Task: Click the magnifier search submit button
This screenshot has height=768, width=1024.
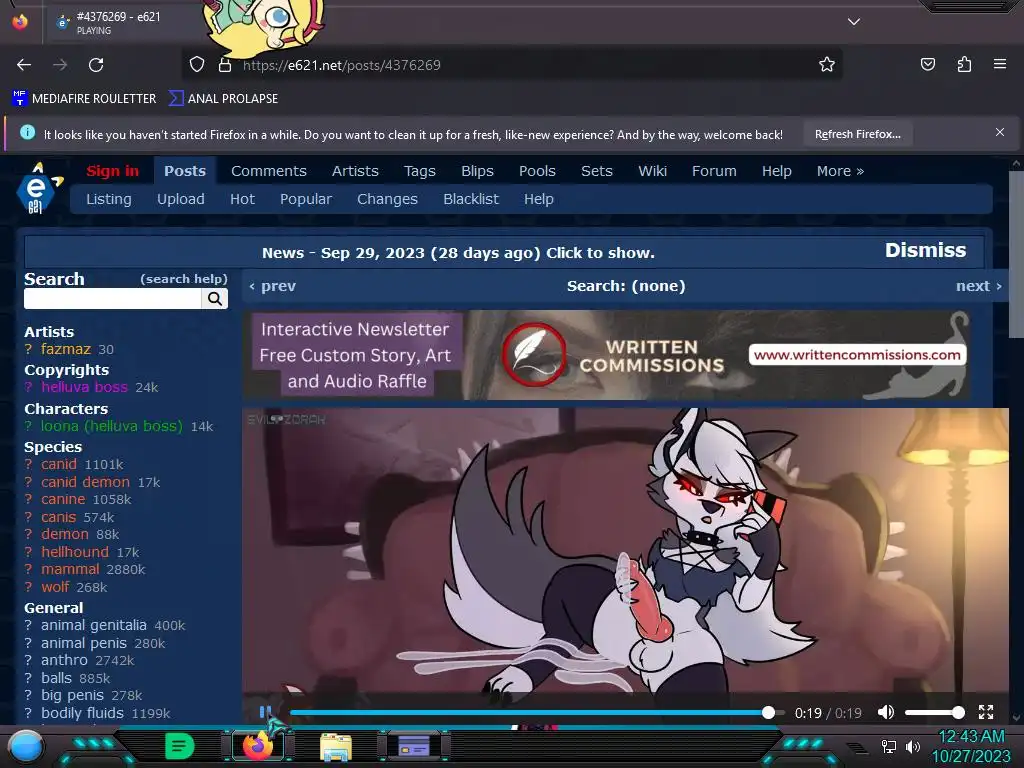Action: click(x=214, y=298)
